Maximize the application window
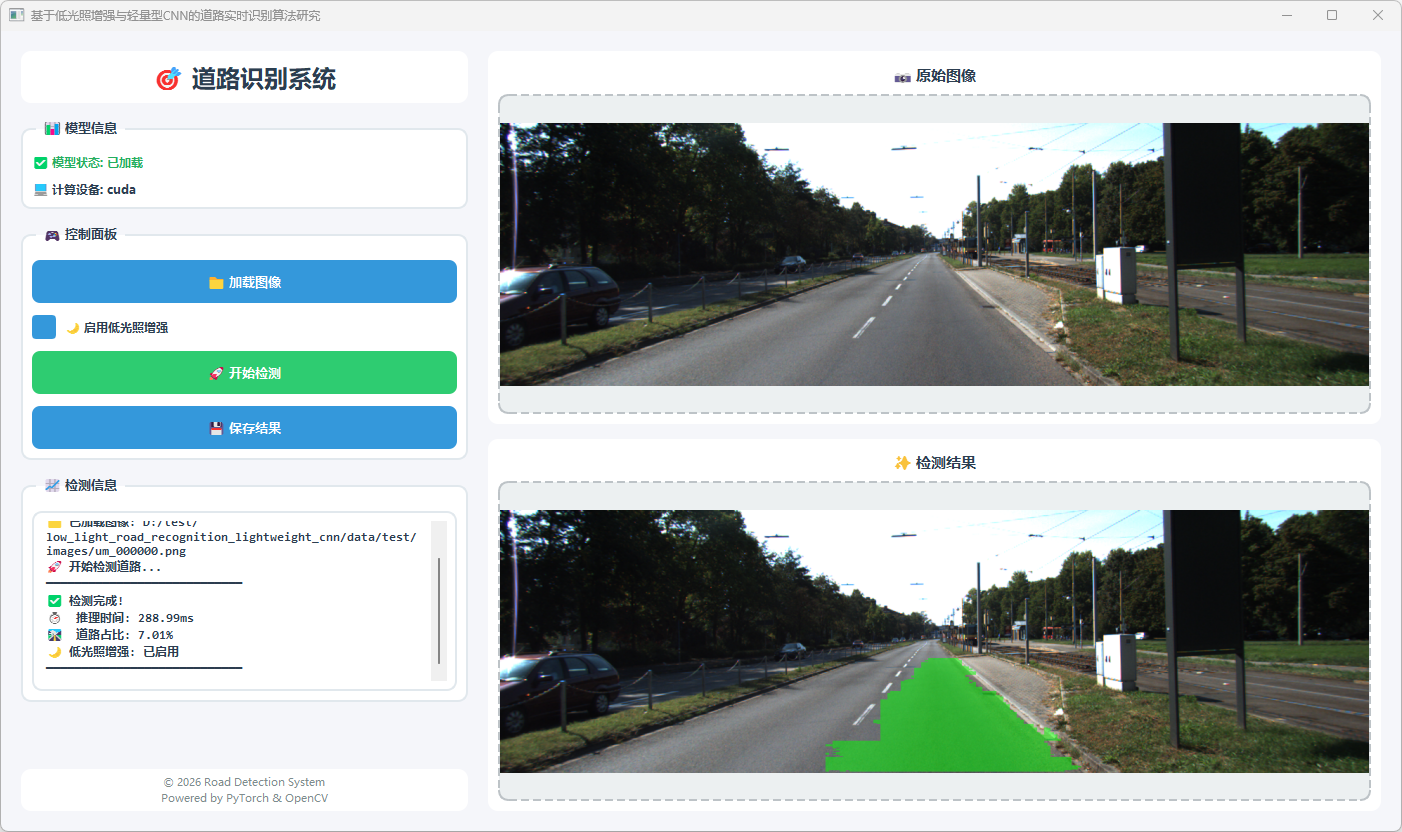Viewport: 1402px width, 832px height. point(1331,15)
